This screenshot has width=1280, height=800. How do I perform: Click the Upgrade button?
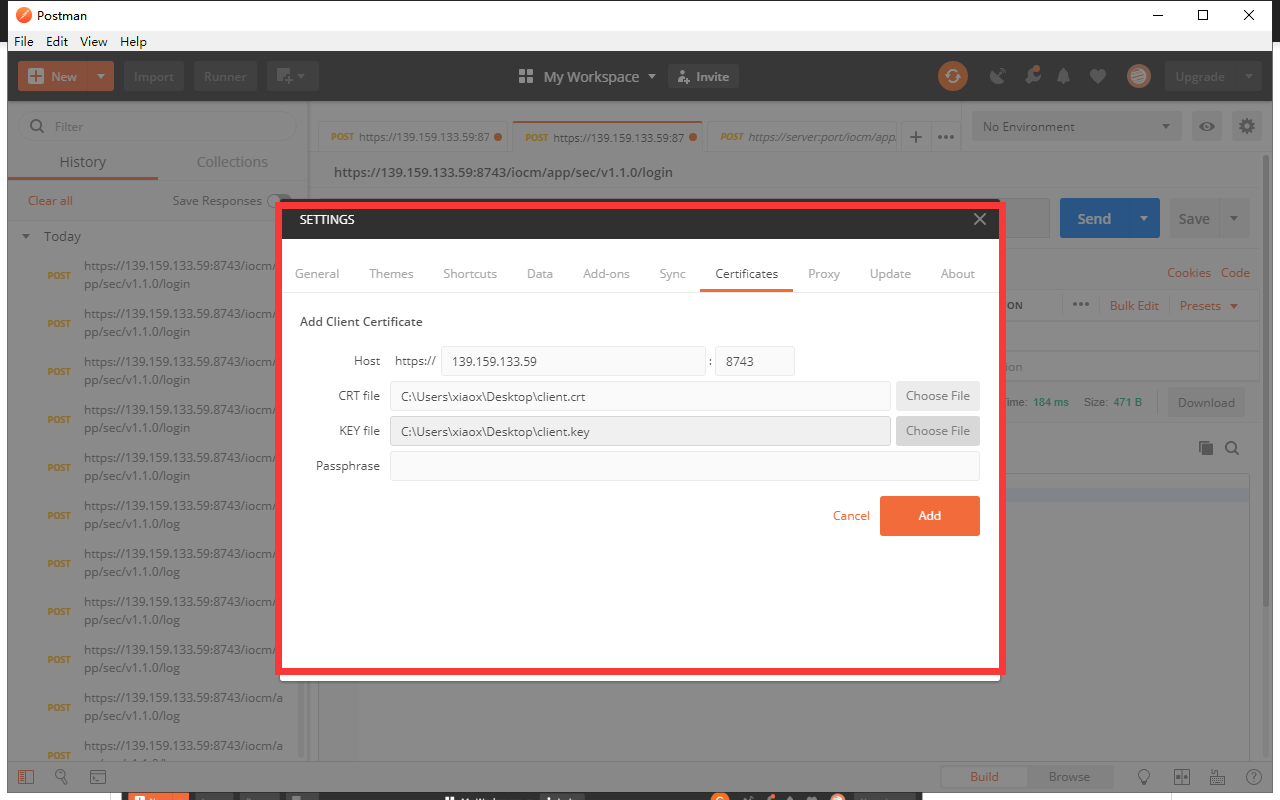(1199, 76)
